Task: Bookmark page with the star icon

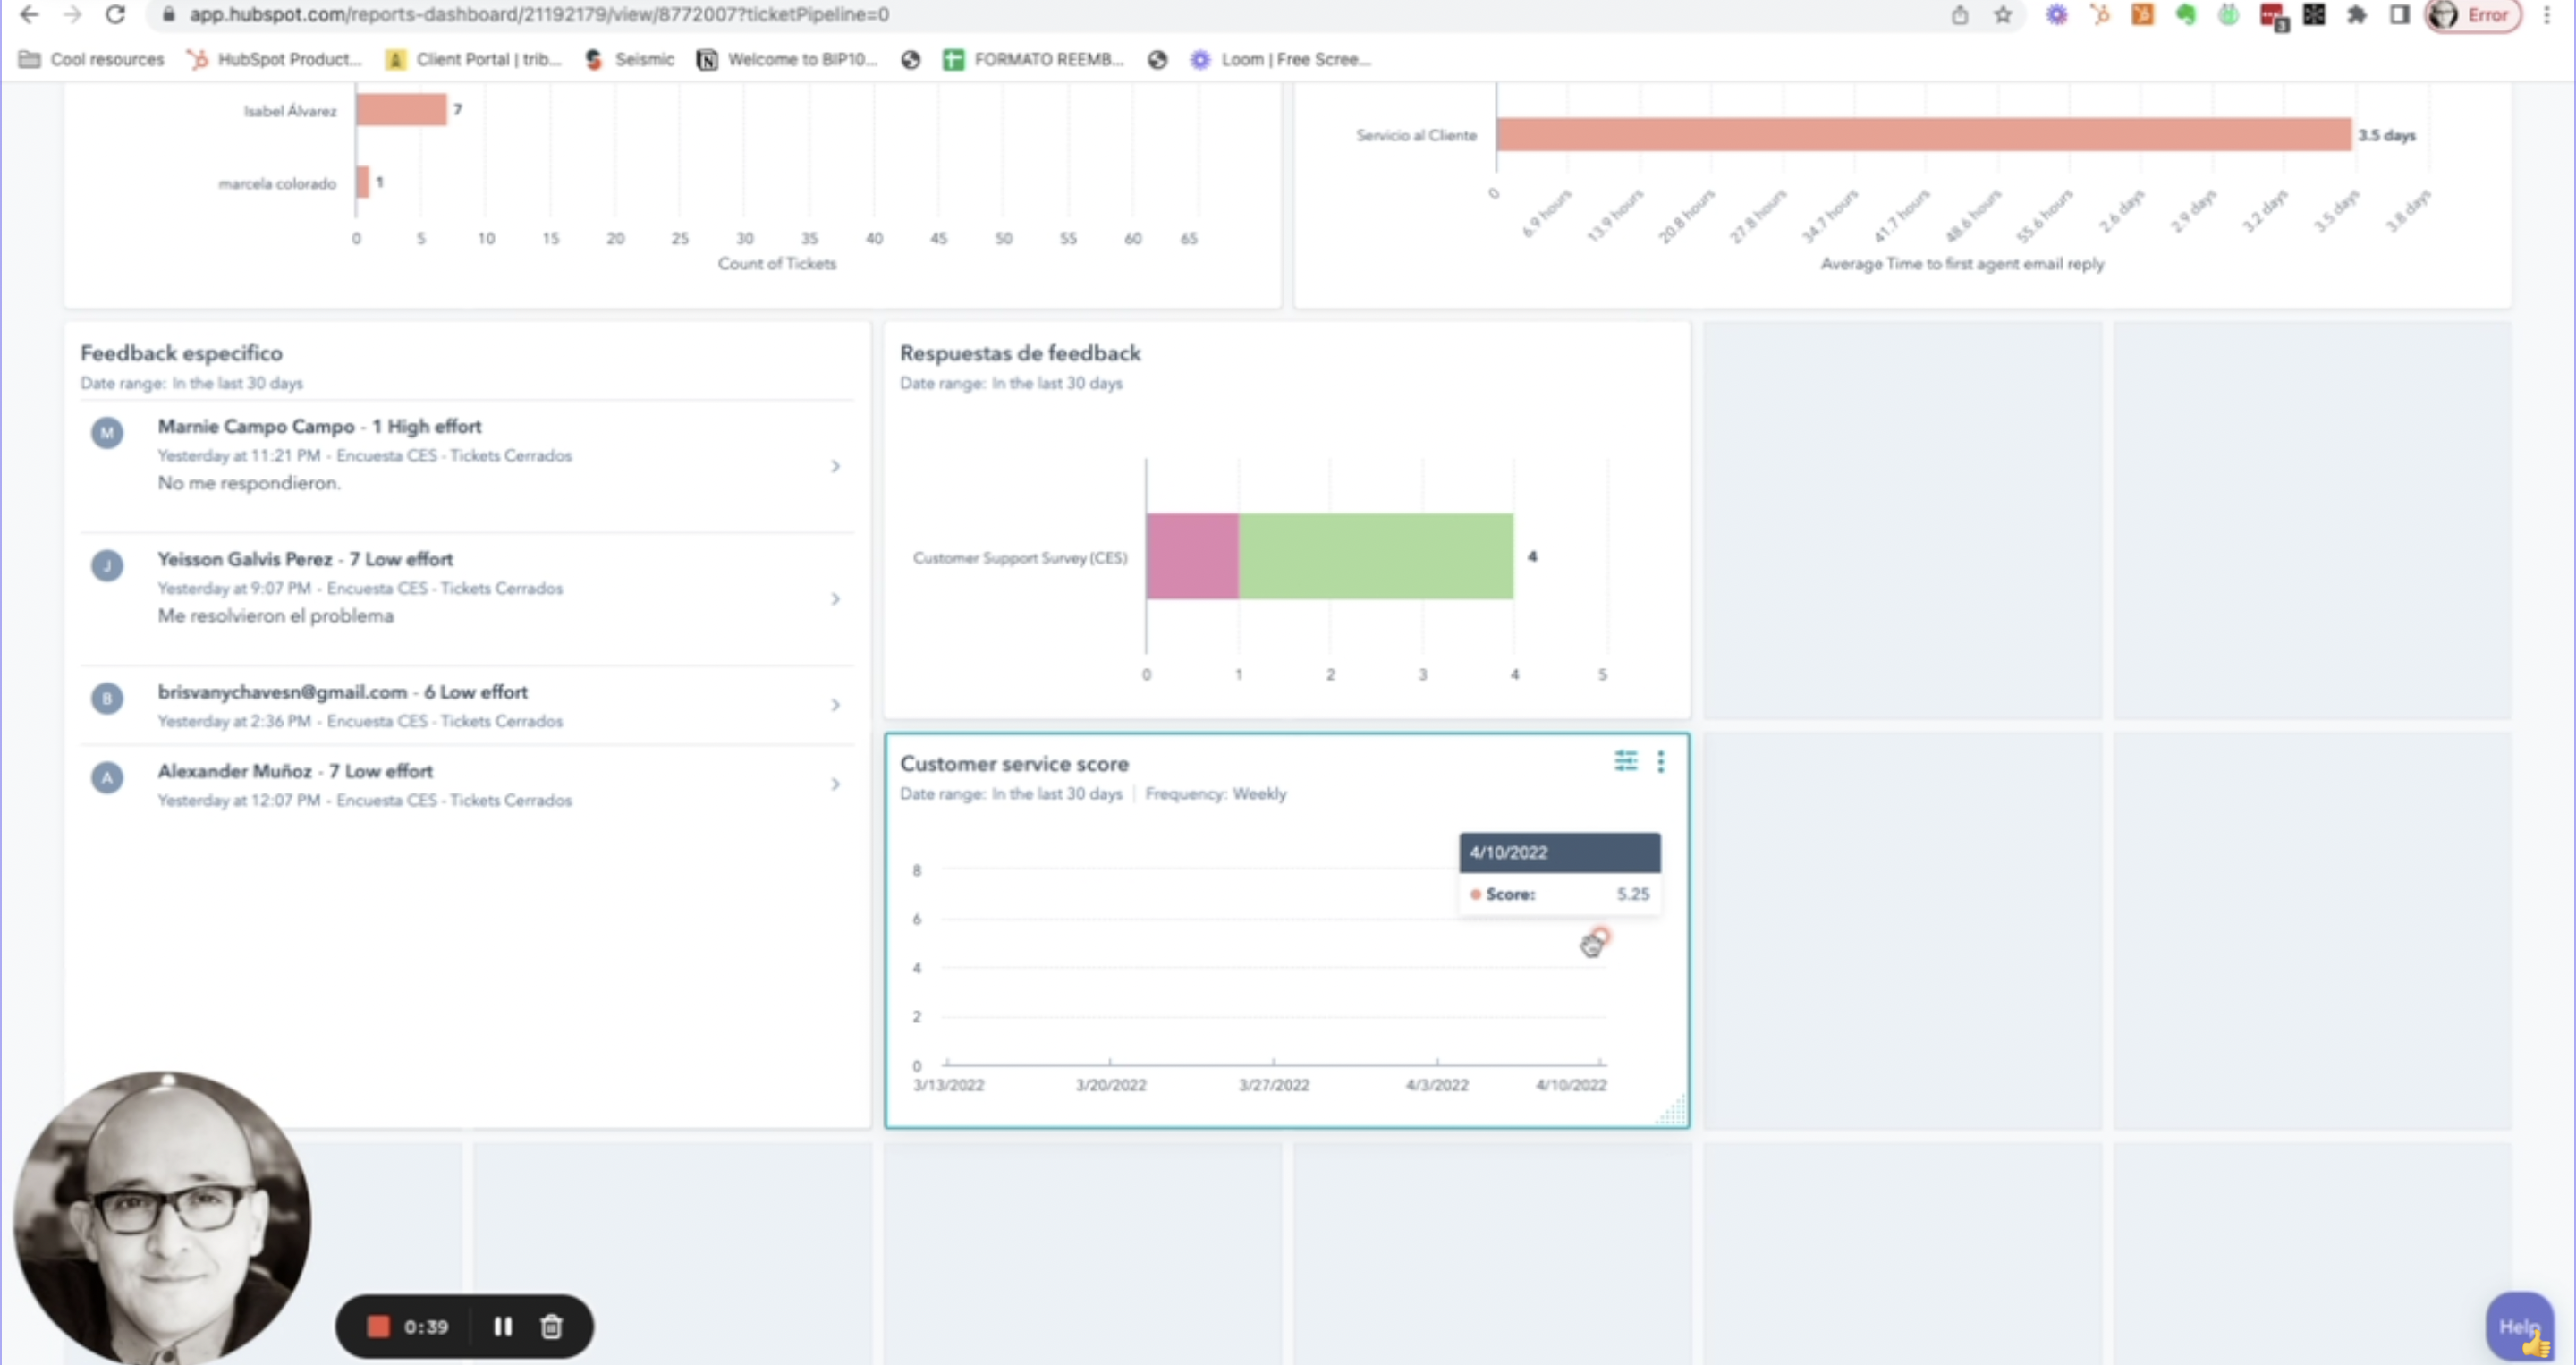Action: click(x=2002, y=15)
